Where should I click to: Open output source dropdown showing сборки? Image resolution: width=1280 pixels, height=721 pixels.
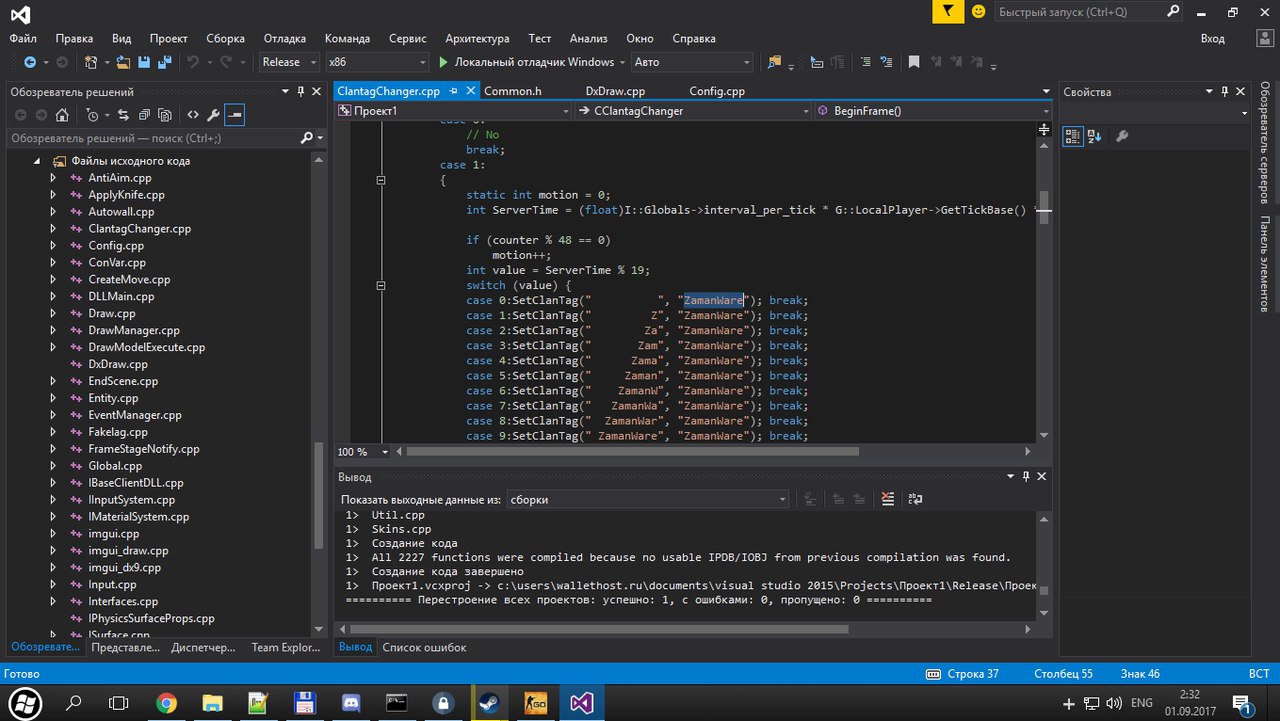pos(647,499)
